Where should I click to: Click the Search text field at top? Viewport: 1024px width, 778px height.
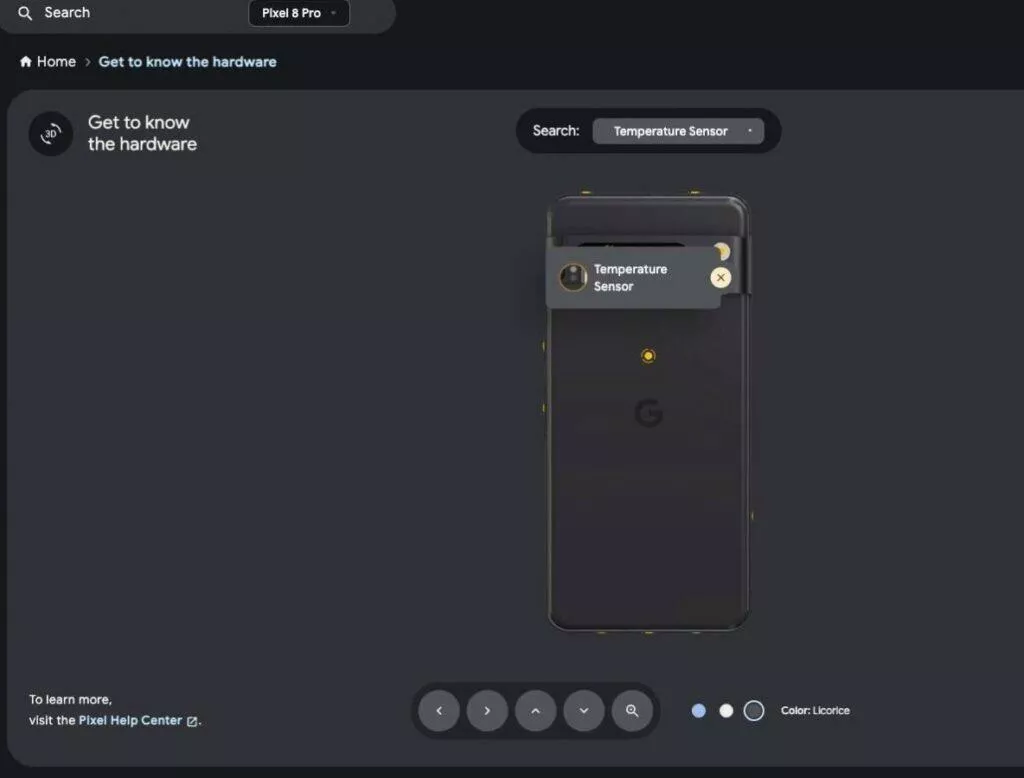[x=131, y=13]
